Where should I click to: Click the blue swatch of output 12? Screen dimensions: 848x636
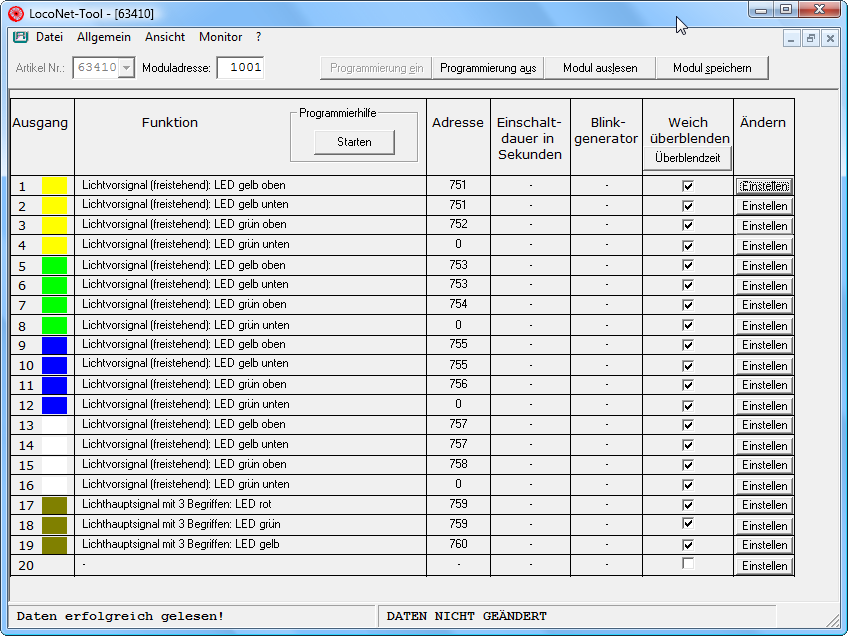(55, 405)
